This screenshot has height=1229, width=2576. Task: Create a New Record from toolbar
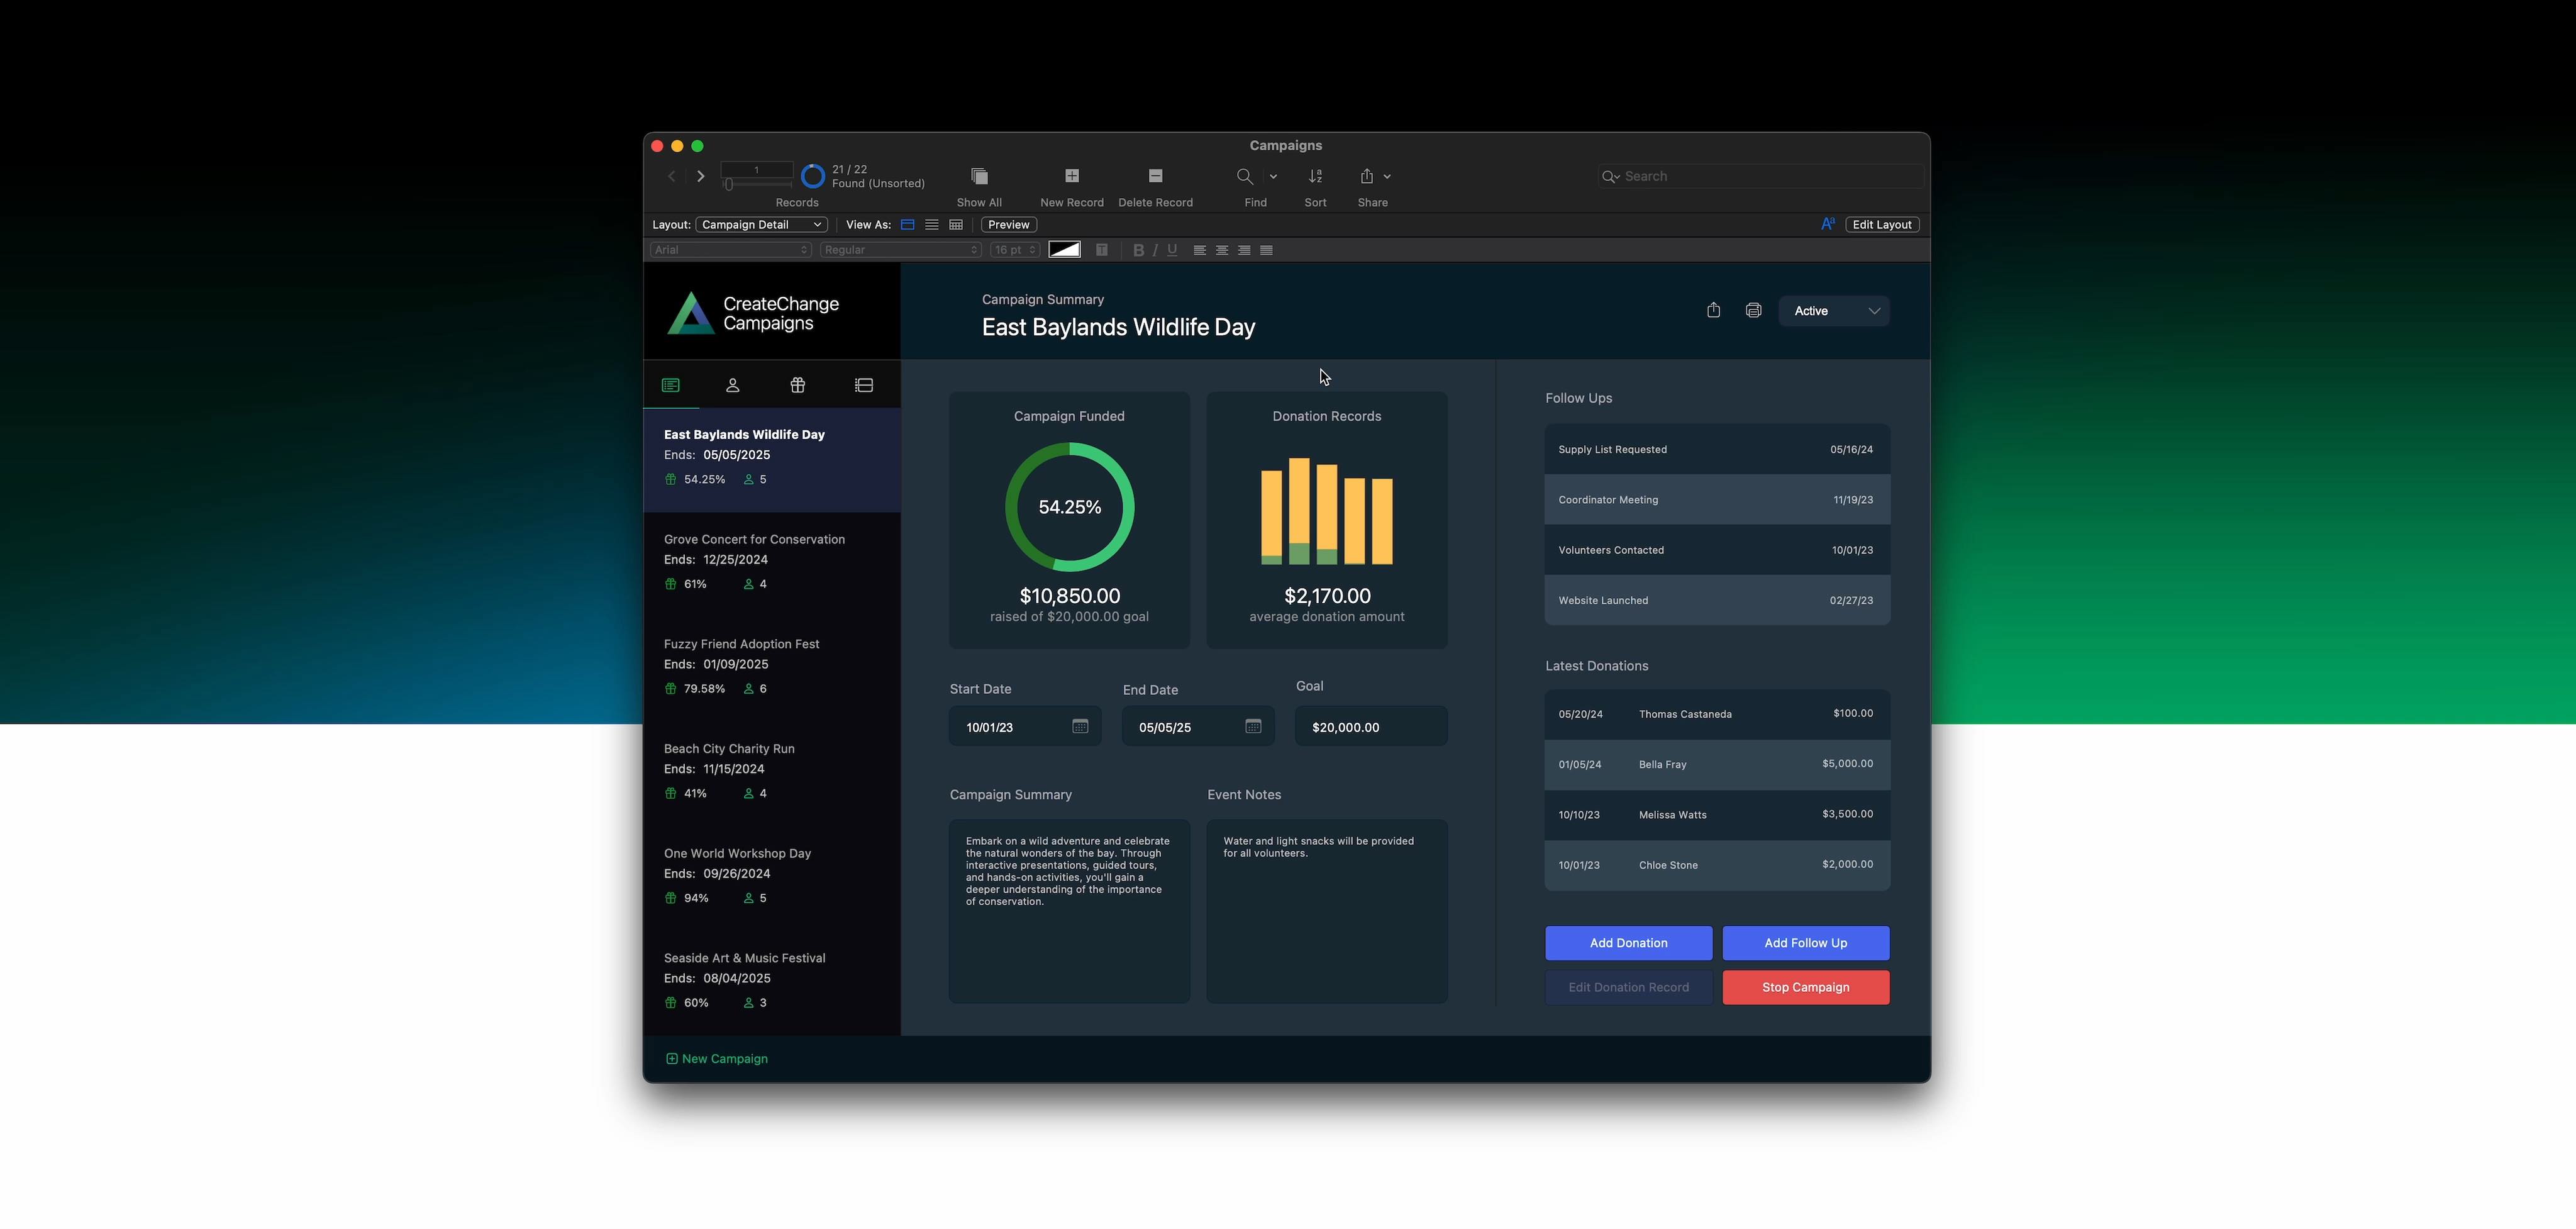pyautogui.click(x=1072, y=176)
